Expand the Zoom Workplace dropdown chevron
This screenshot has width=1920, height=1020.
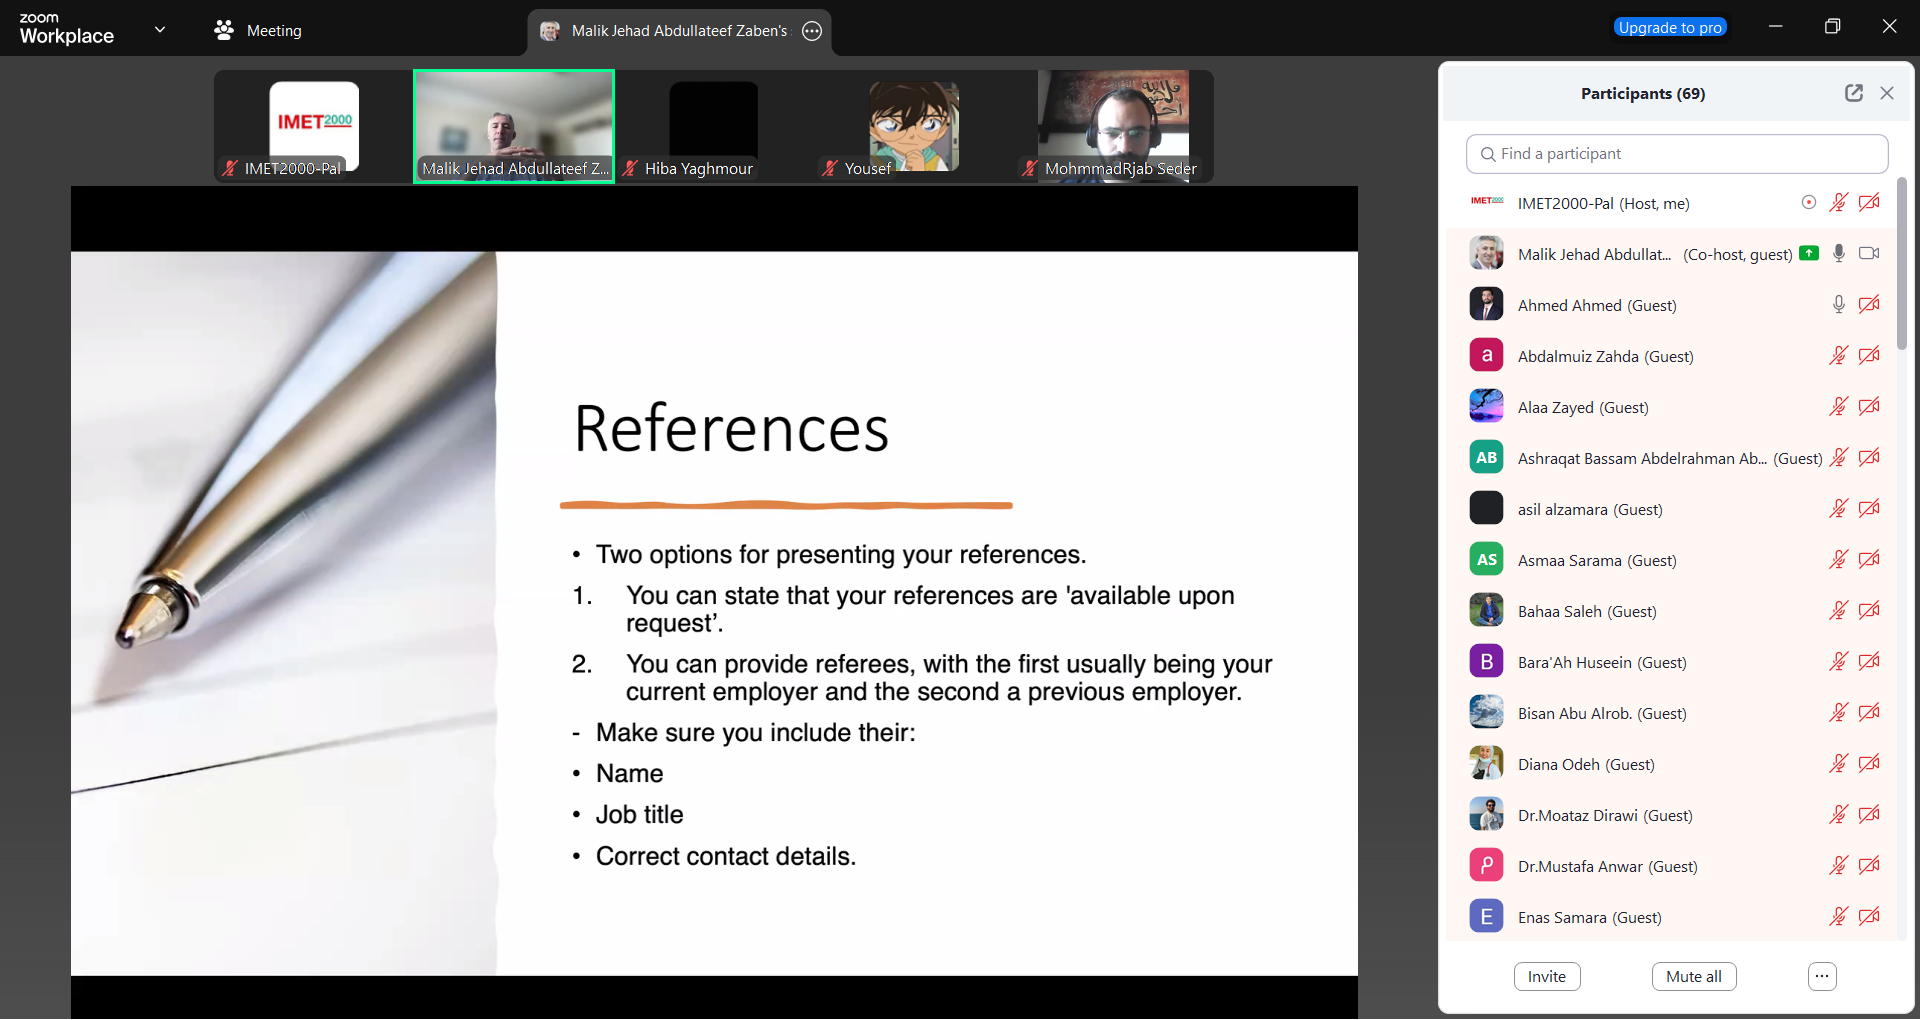point(160,30)
